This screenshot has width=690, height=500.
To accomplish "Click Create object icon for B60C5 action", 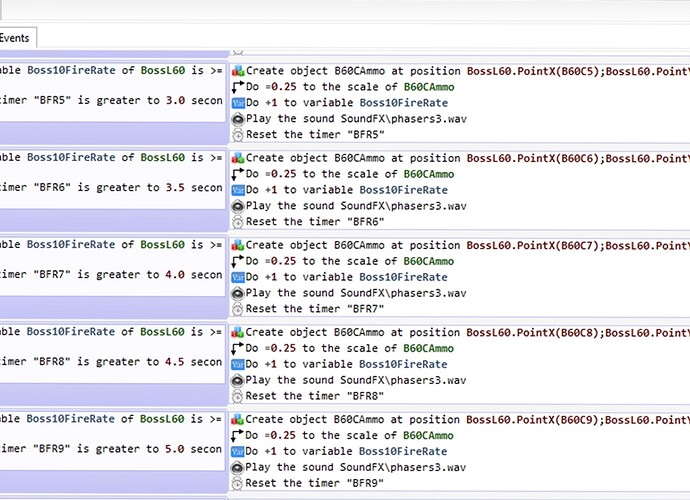I will [238, 71].
